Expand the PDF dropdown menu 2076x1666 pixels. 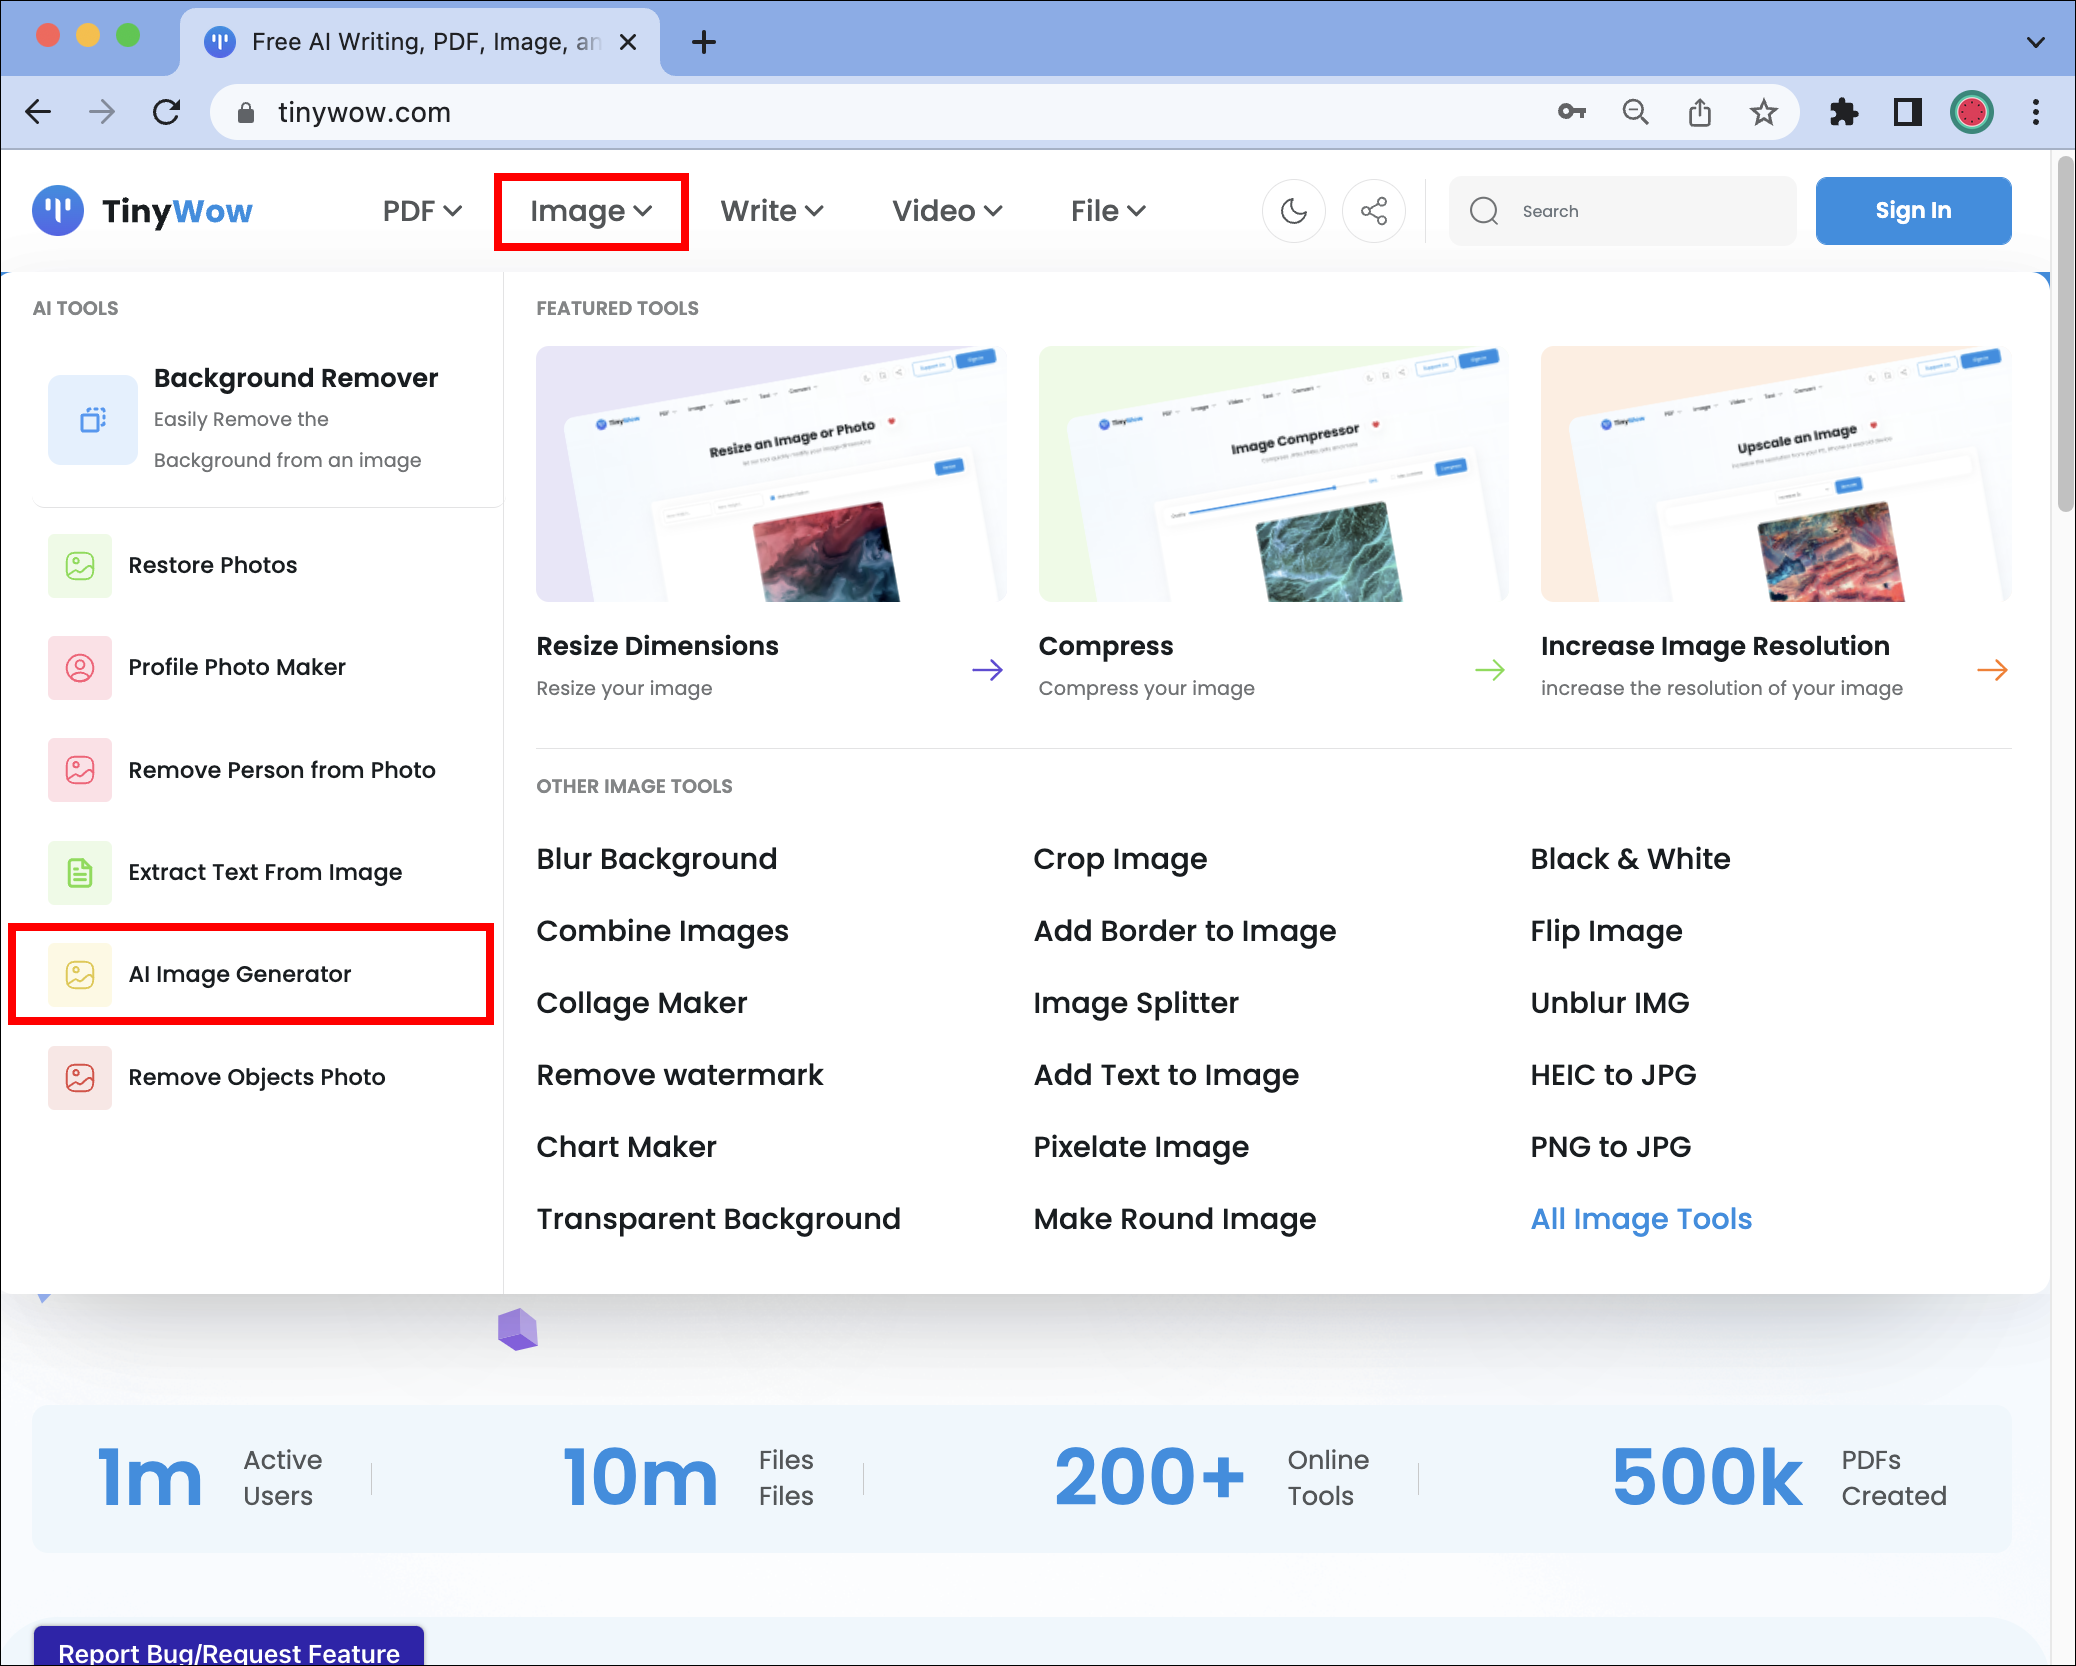click(422, 211)
